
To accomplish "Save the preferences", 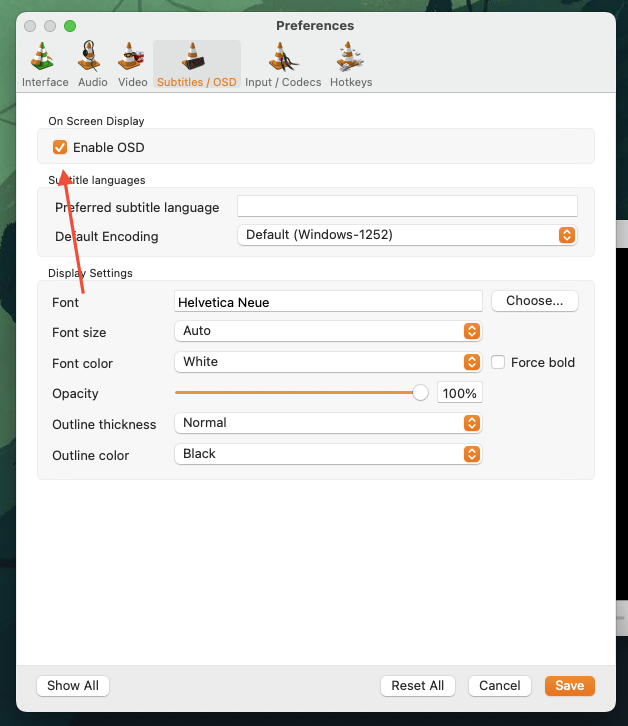I will coord(570,686).
